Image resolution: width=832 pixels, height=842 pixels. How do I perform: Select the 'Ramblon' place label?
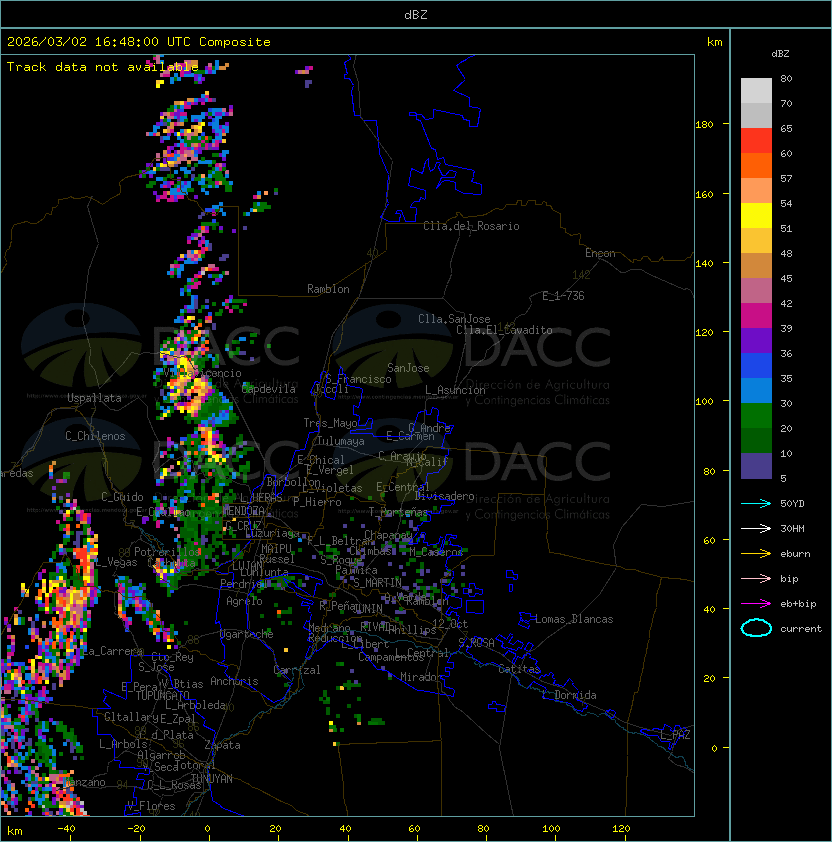328,289
